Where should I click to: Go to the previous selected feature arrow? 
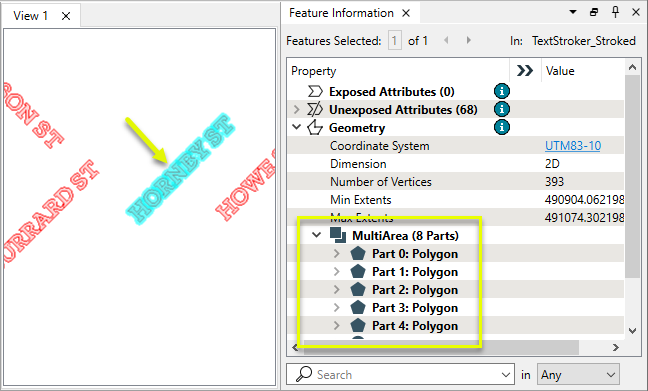tap(446, 41)
